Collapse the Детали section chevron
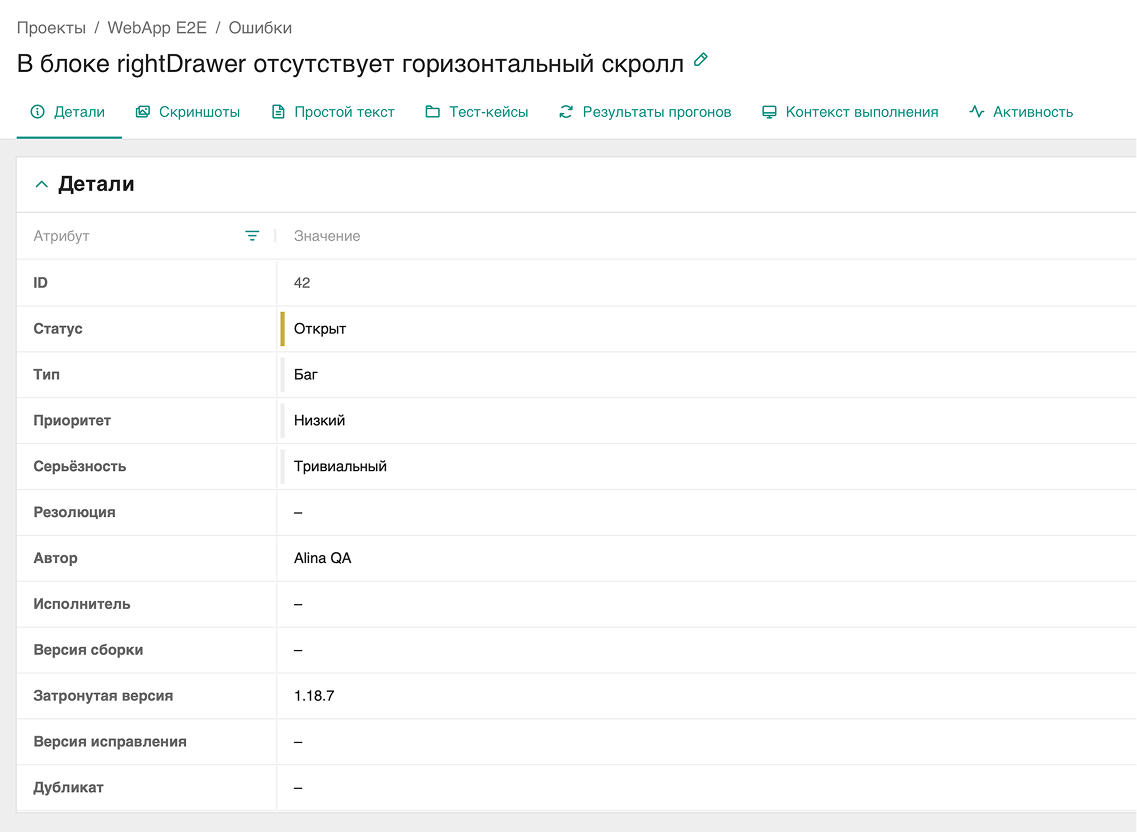 point(42,184)
